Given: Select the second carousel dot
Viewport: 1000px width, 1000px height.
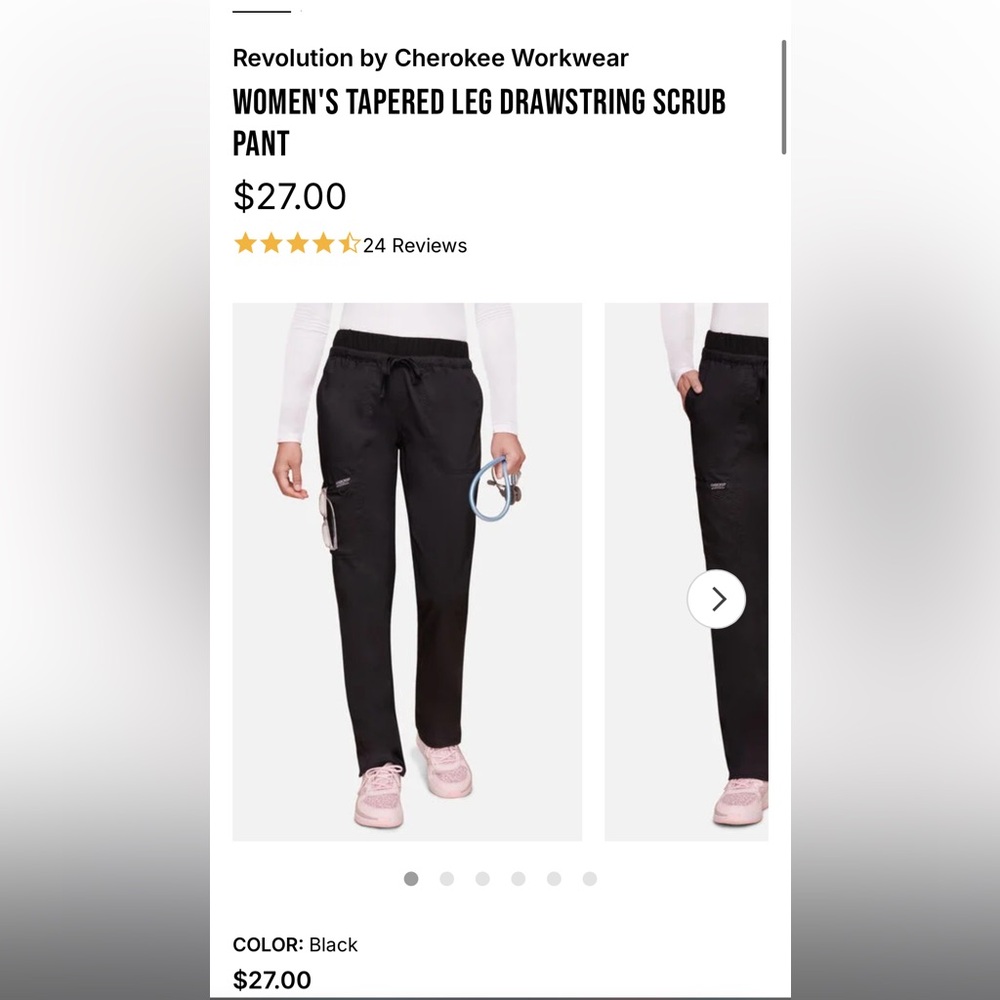Looking at the screenshot, I should tap(447, 879).
